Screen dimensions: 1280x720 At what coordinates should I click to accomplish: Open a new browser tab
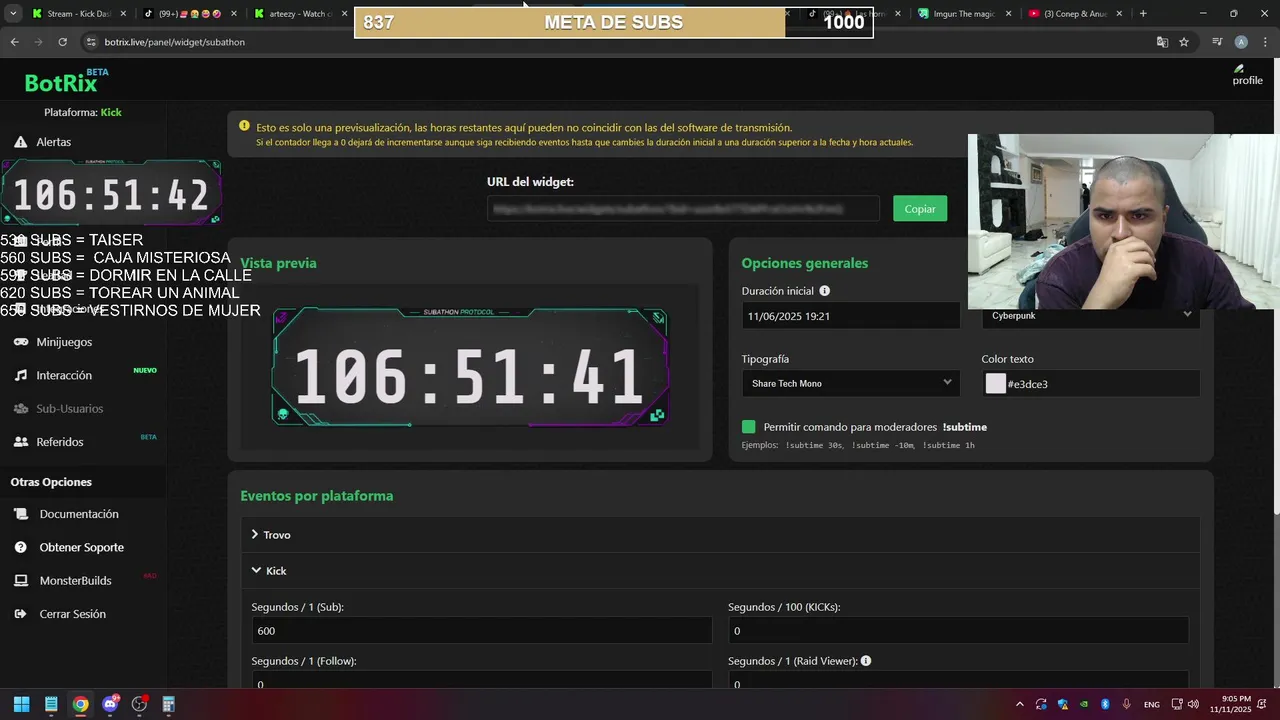pyautogui.click(x=1143, y=14)
